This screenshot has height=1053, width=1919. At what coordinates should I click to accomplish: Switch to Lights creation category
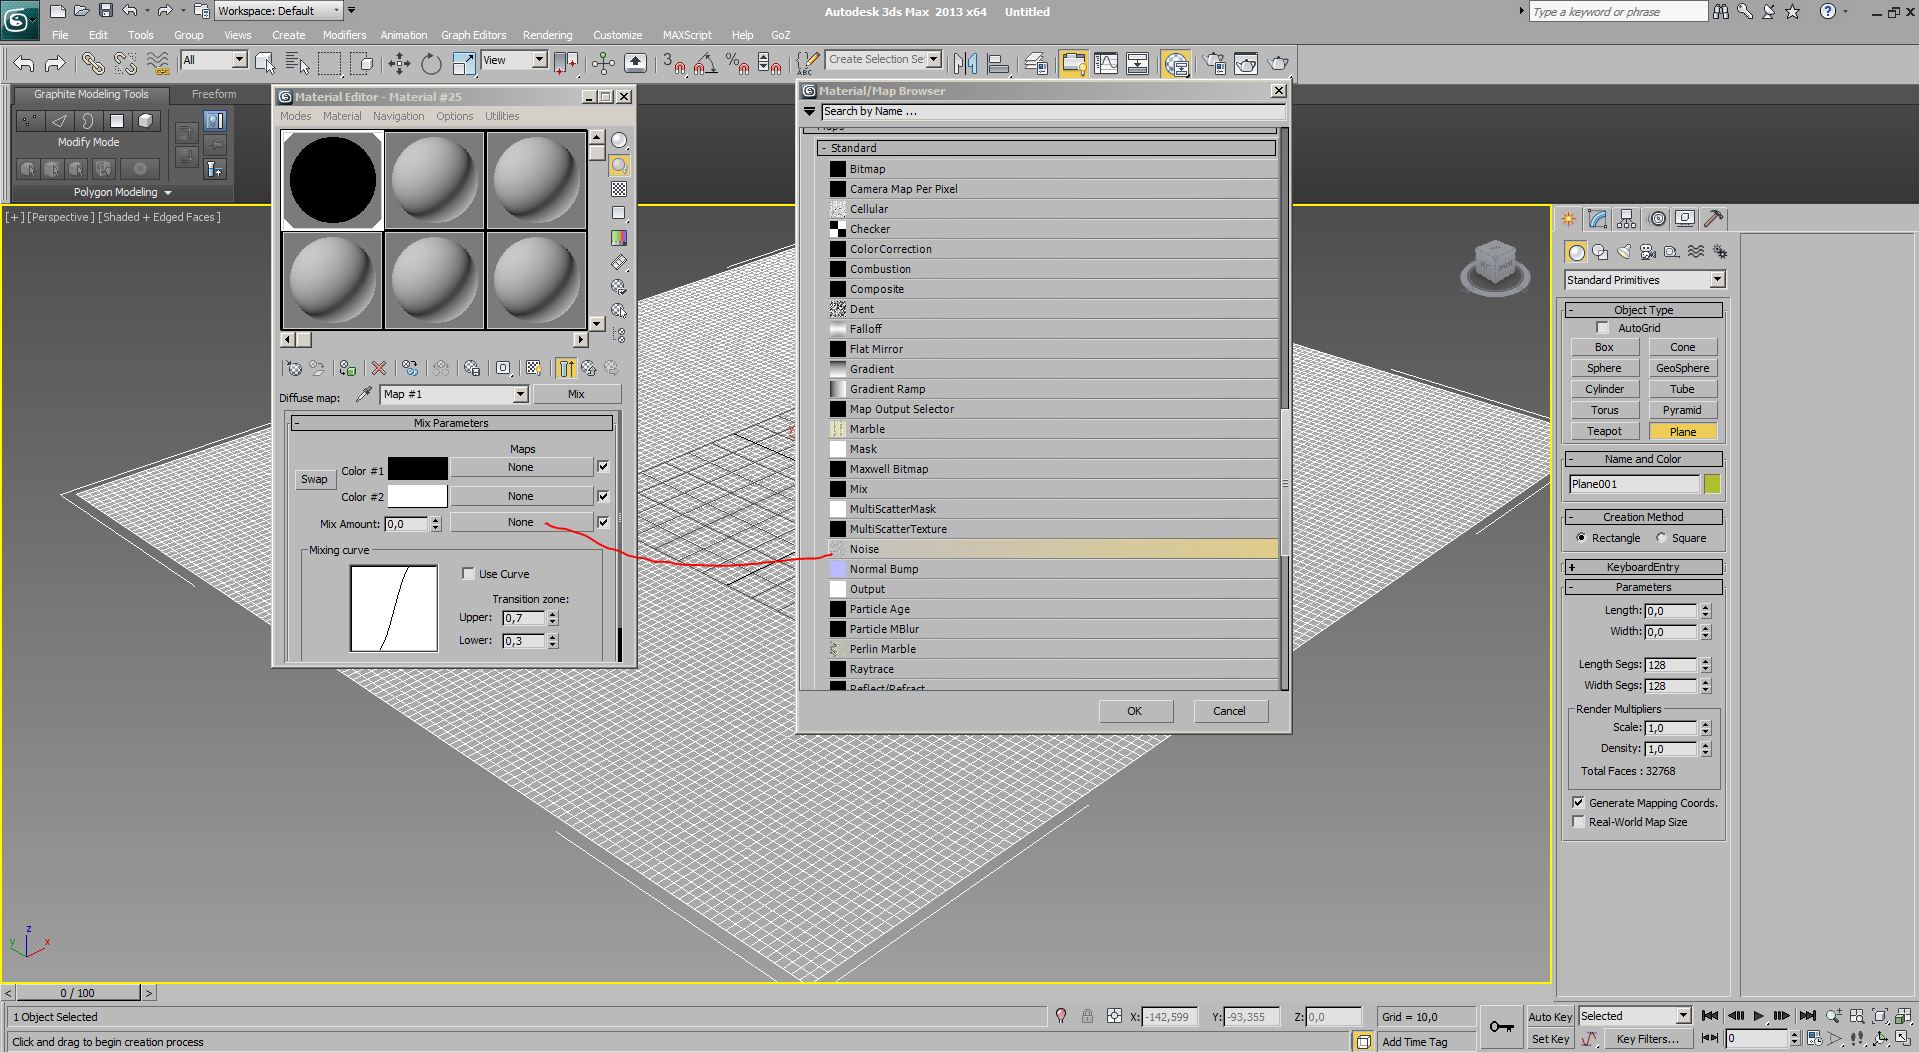tap(1623, 252)
